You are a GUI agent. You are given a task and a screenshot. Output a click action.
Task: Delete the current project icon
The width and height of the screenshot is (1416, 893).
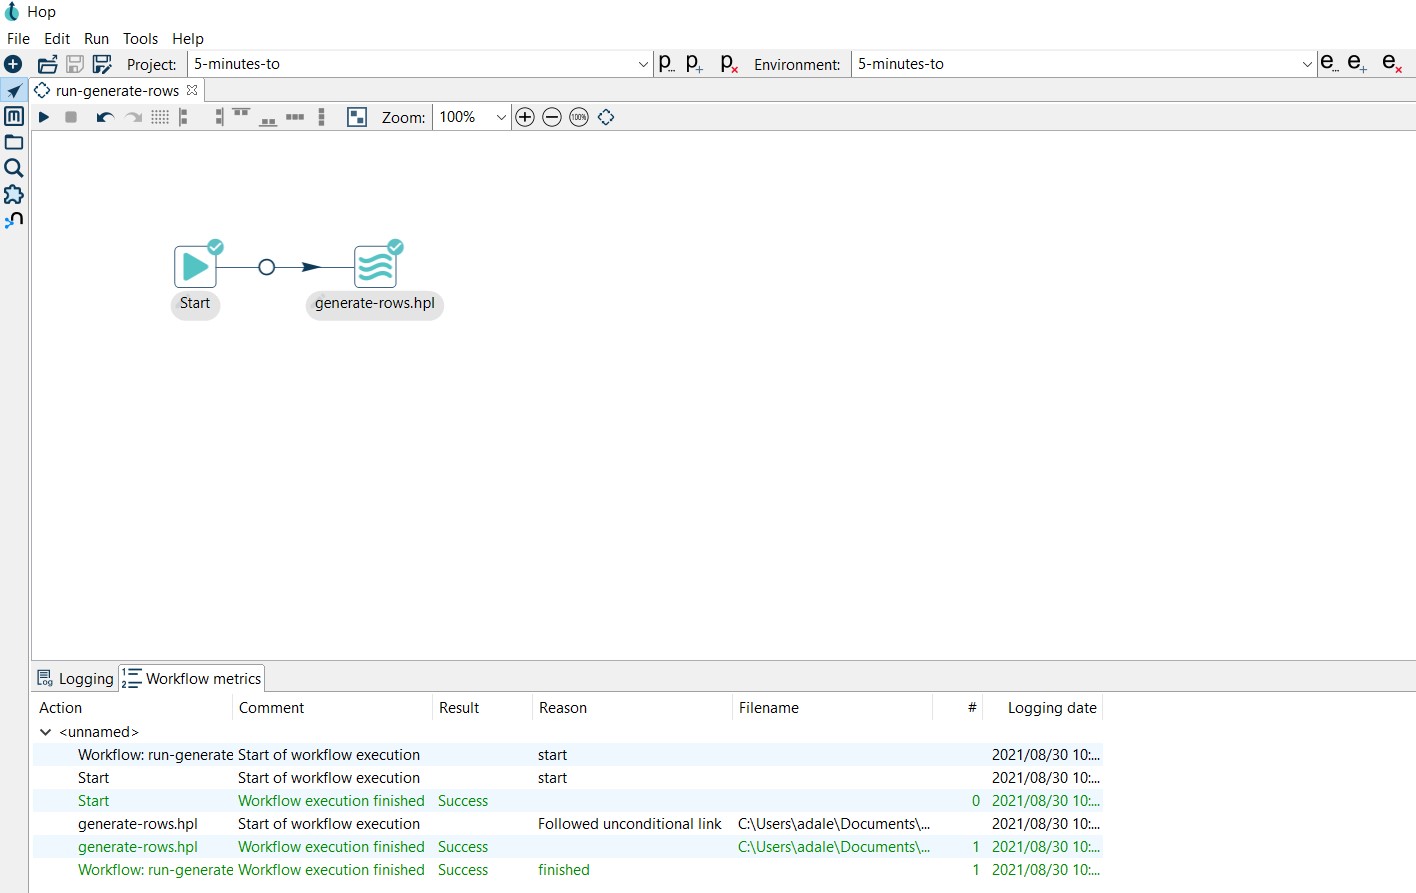(x=729, y=64)
